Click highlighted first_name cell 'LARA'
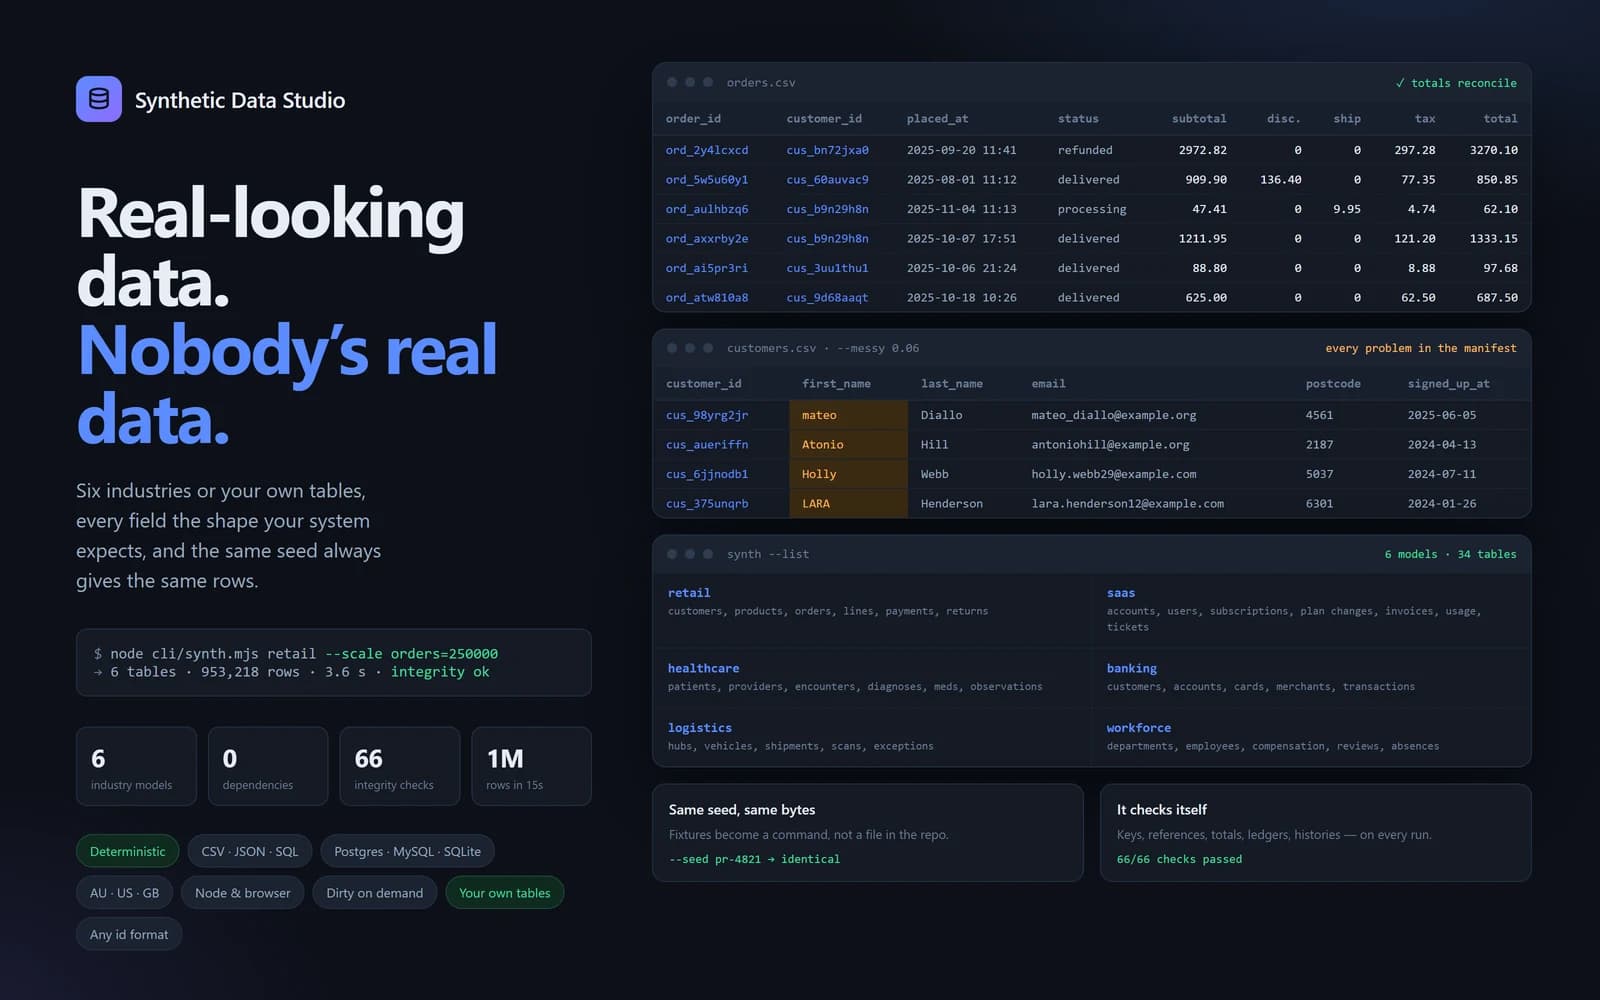This screenshot has width=1600, height=1000. click(848, 504)
